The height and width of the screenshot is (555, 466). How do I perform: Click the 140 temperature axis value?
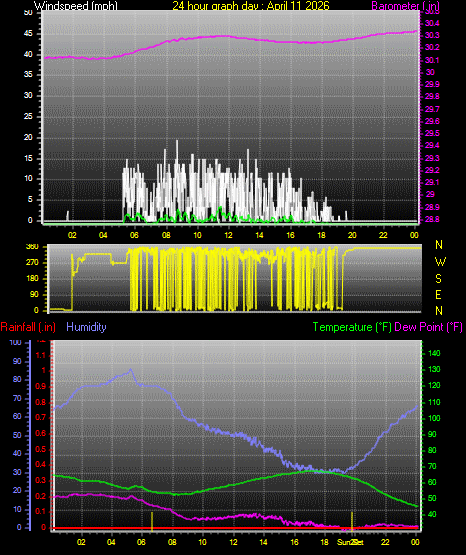(x=434, y=353)
